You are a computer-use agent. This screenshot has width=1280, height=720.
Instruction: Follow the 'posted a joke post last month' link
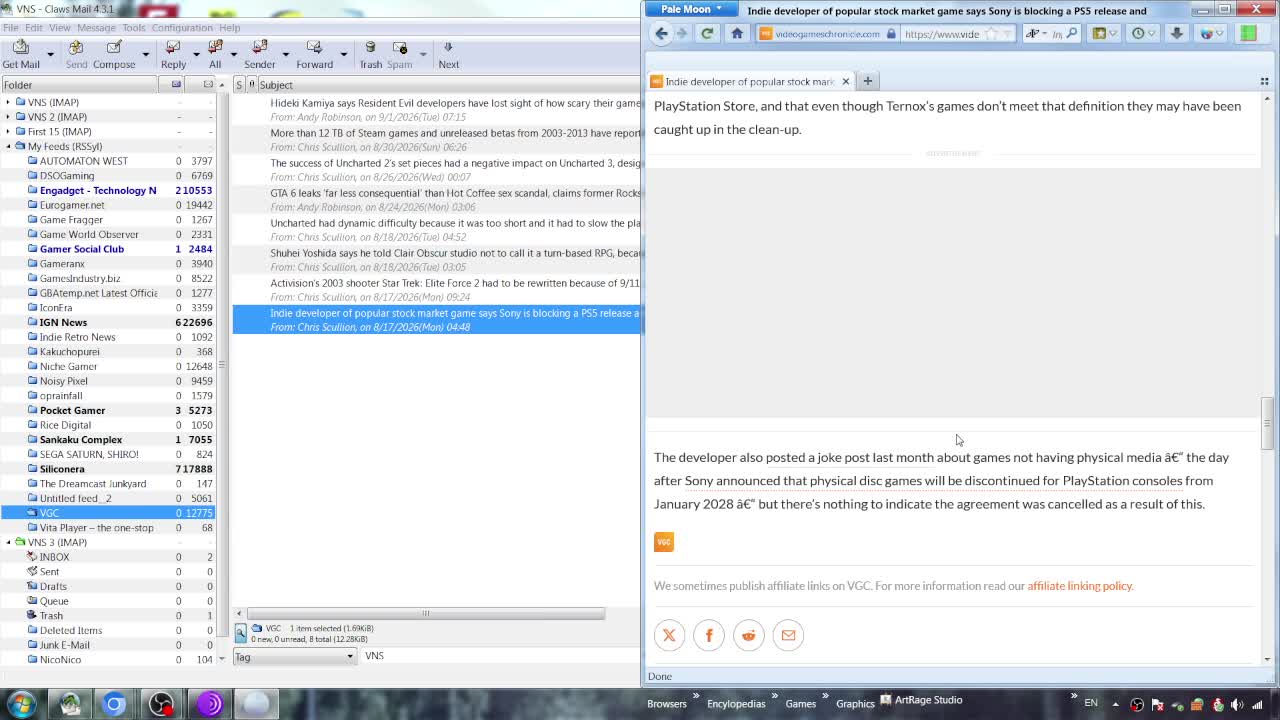[850, 457]
